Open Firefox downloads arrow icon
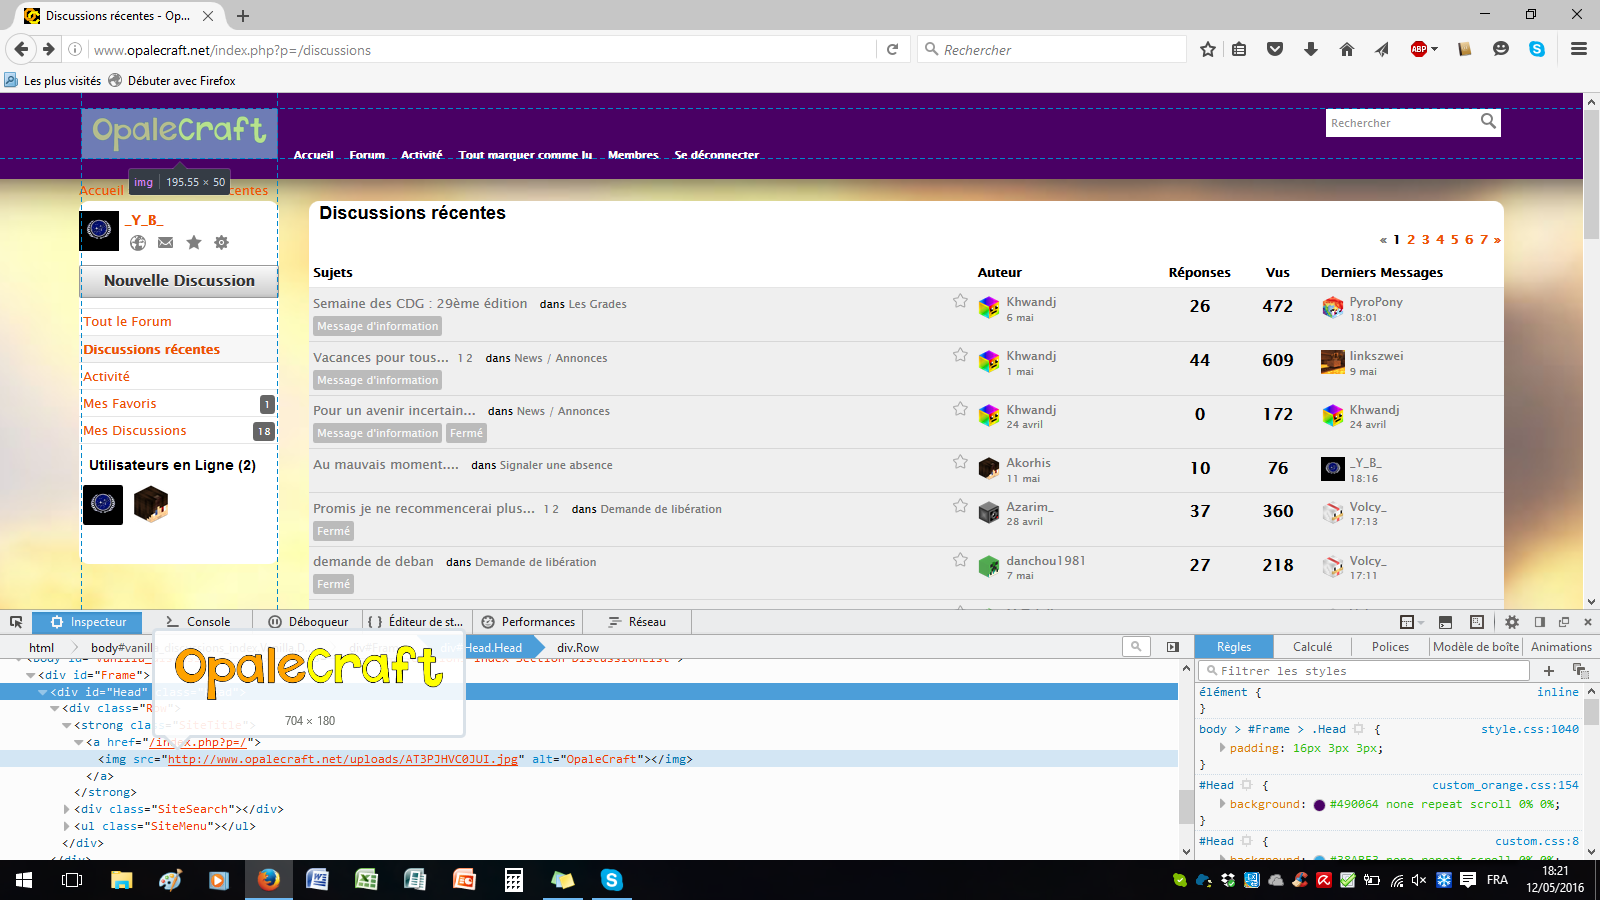1600x900 pixels. click(x=1311, y=49)
